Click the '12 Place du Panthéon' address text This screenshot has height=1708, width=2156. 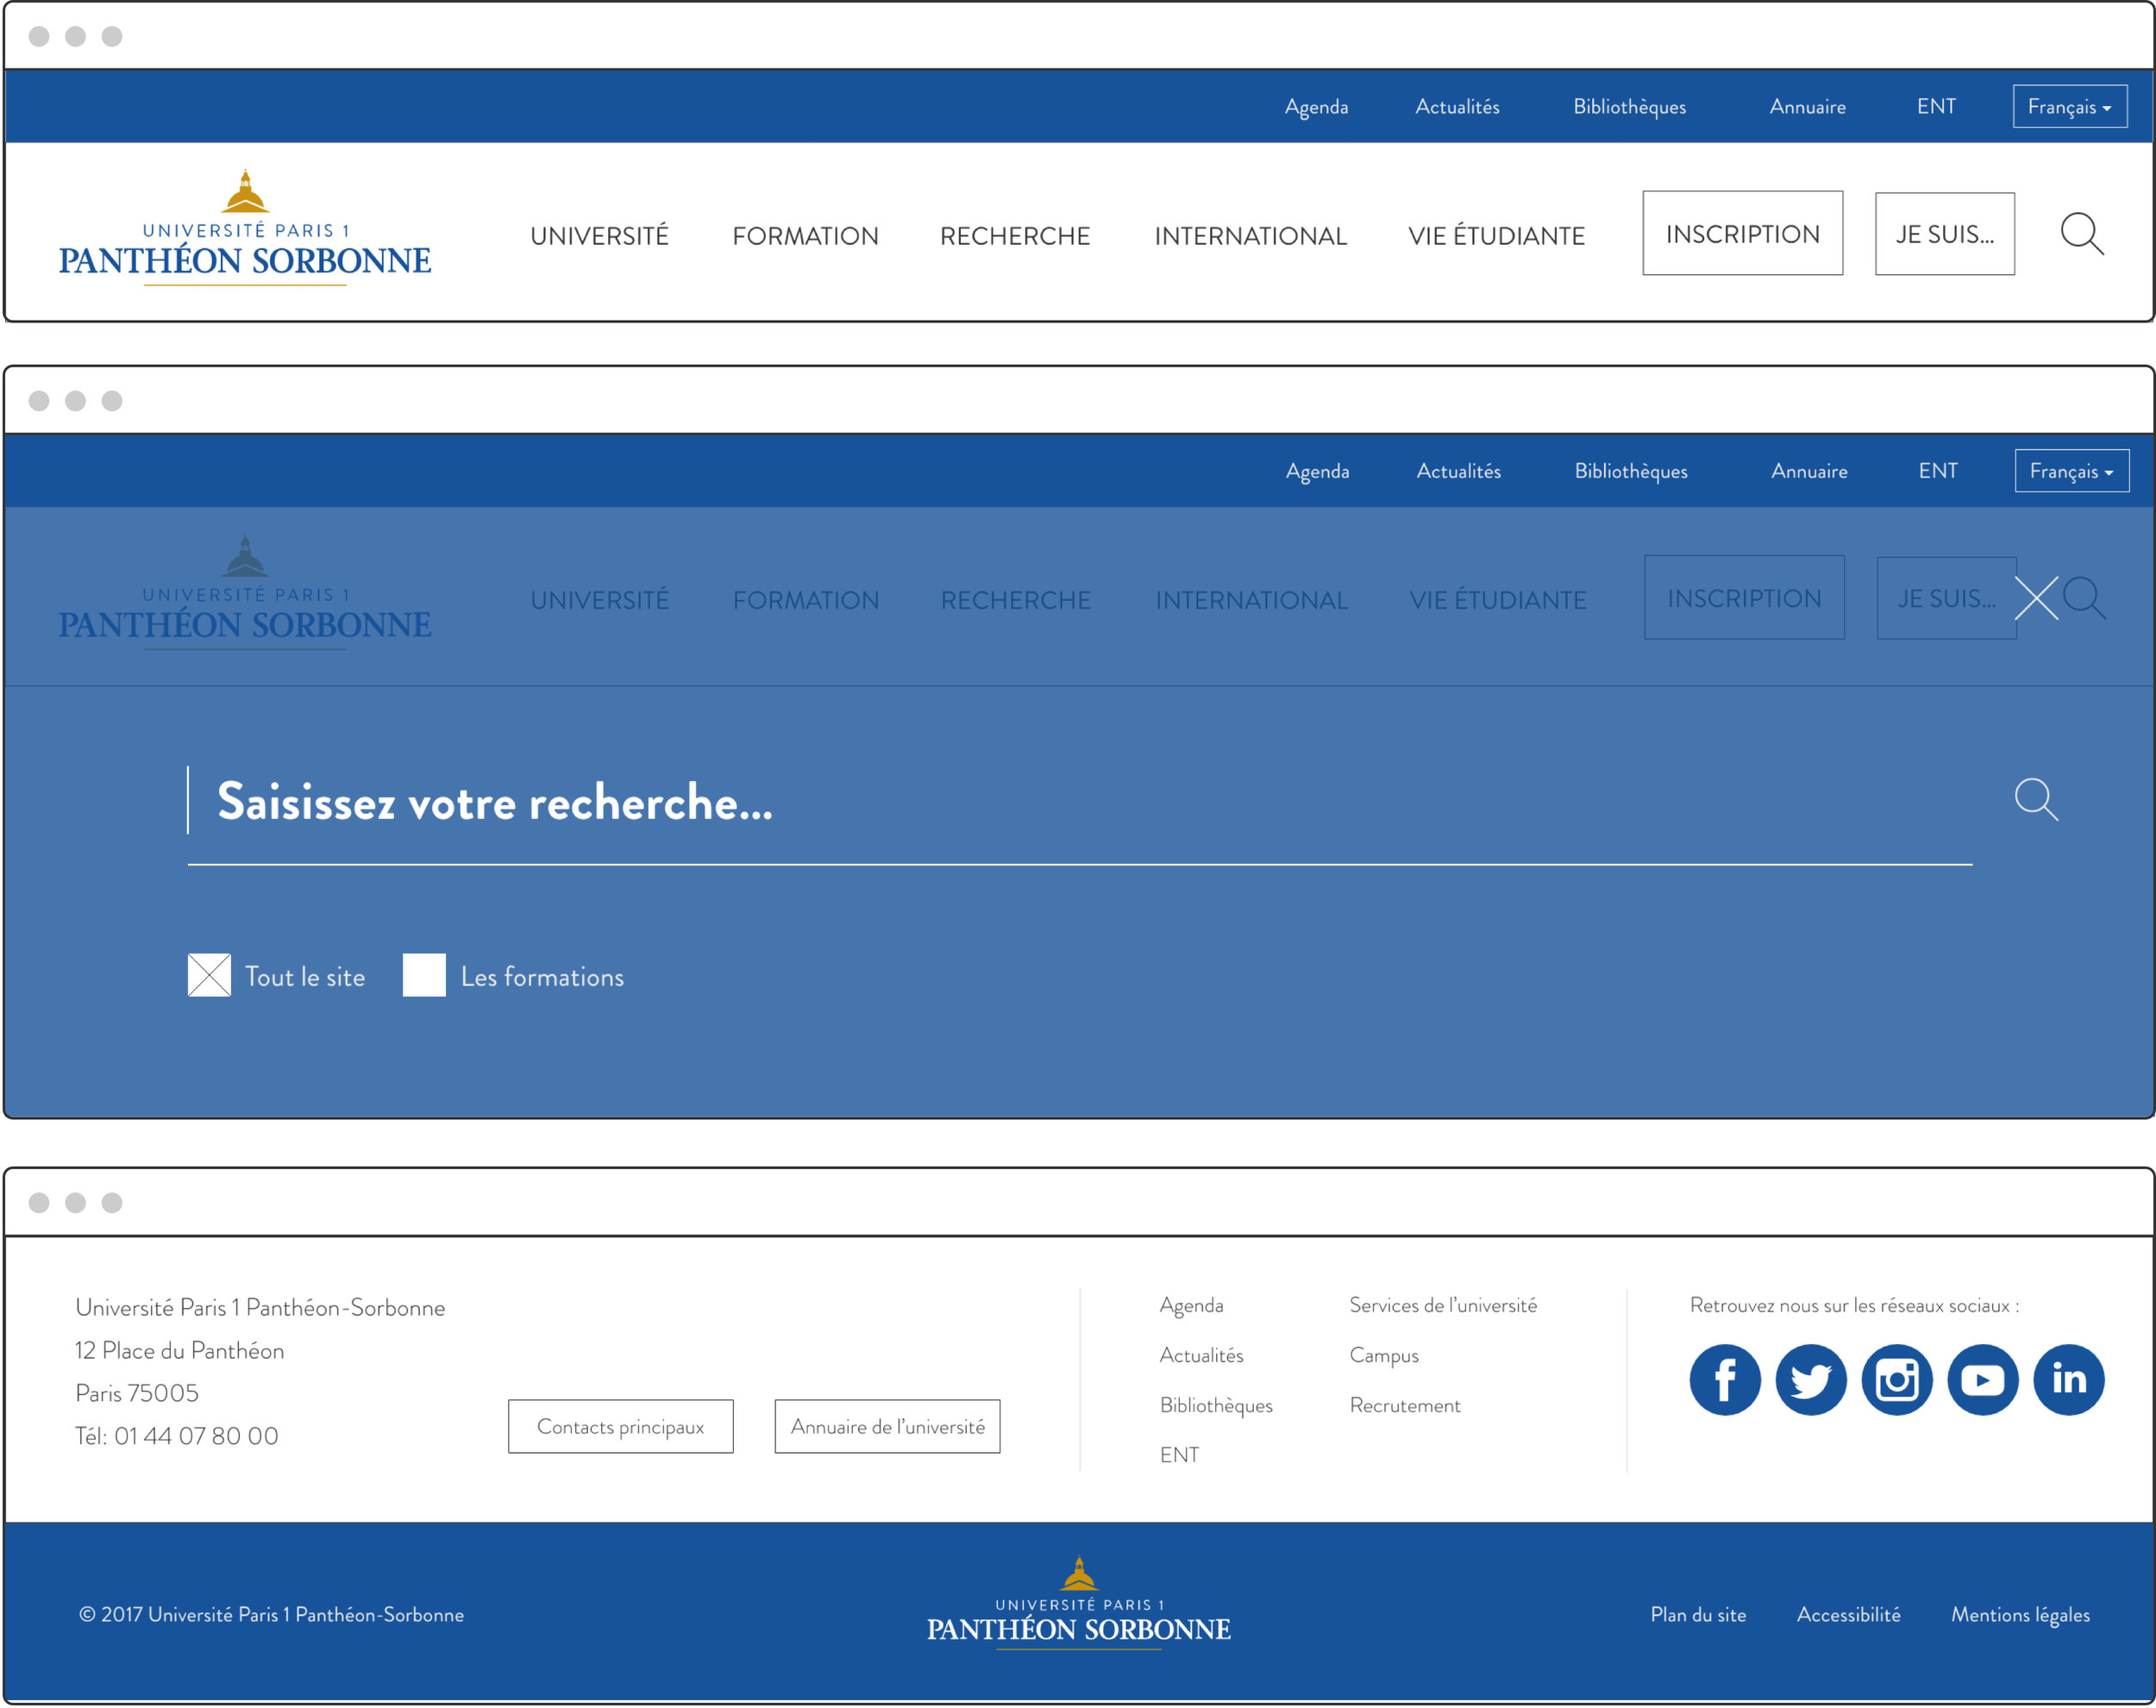click(179, 1350)
